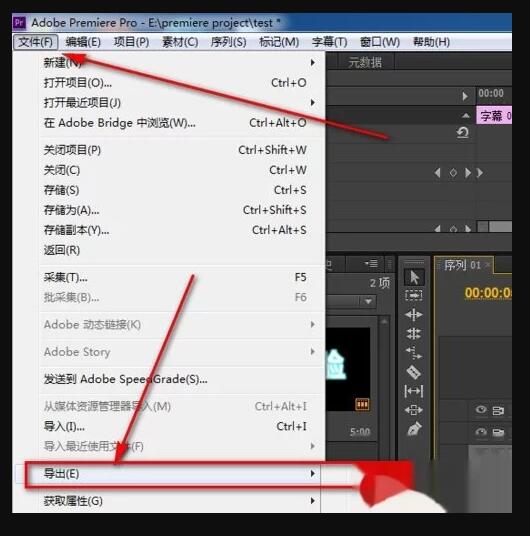This screenshot has width=530, height=536.
Task: Select the Slip tool
Action: [414, 391]
